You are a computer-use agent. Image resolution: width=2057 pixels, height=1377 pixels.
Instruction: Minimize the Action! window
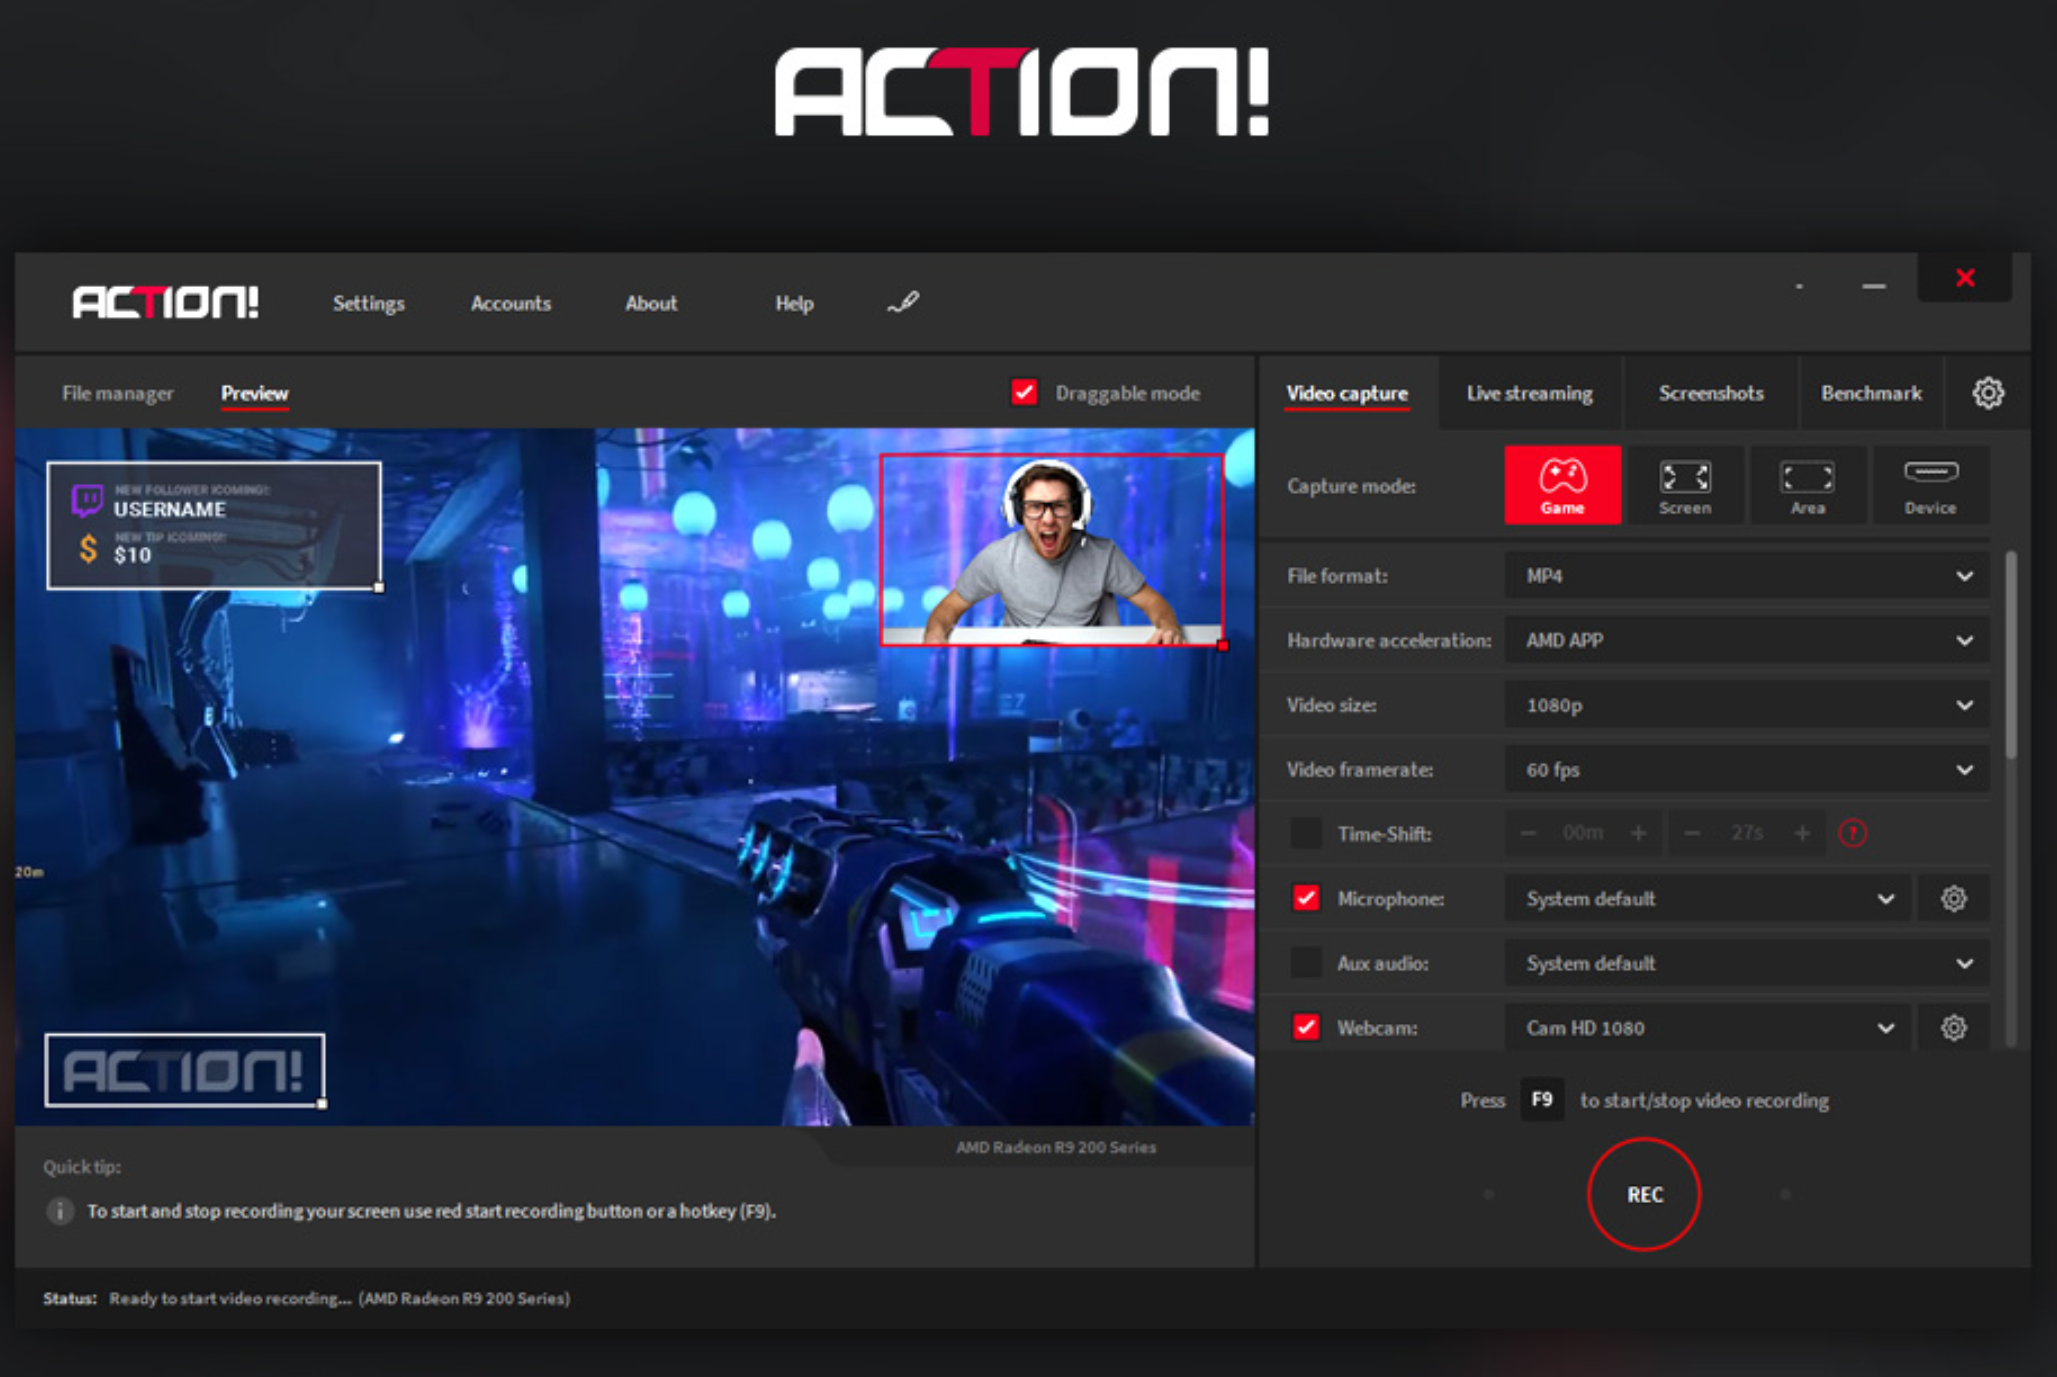click(1874, 286)
